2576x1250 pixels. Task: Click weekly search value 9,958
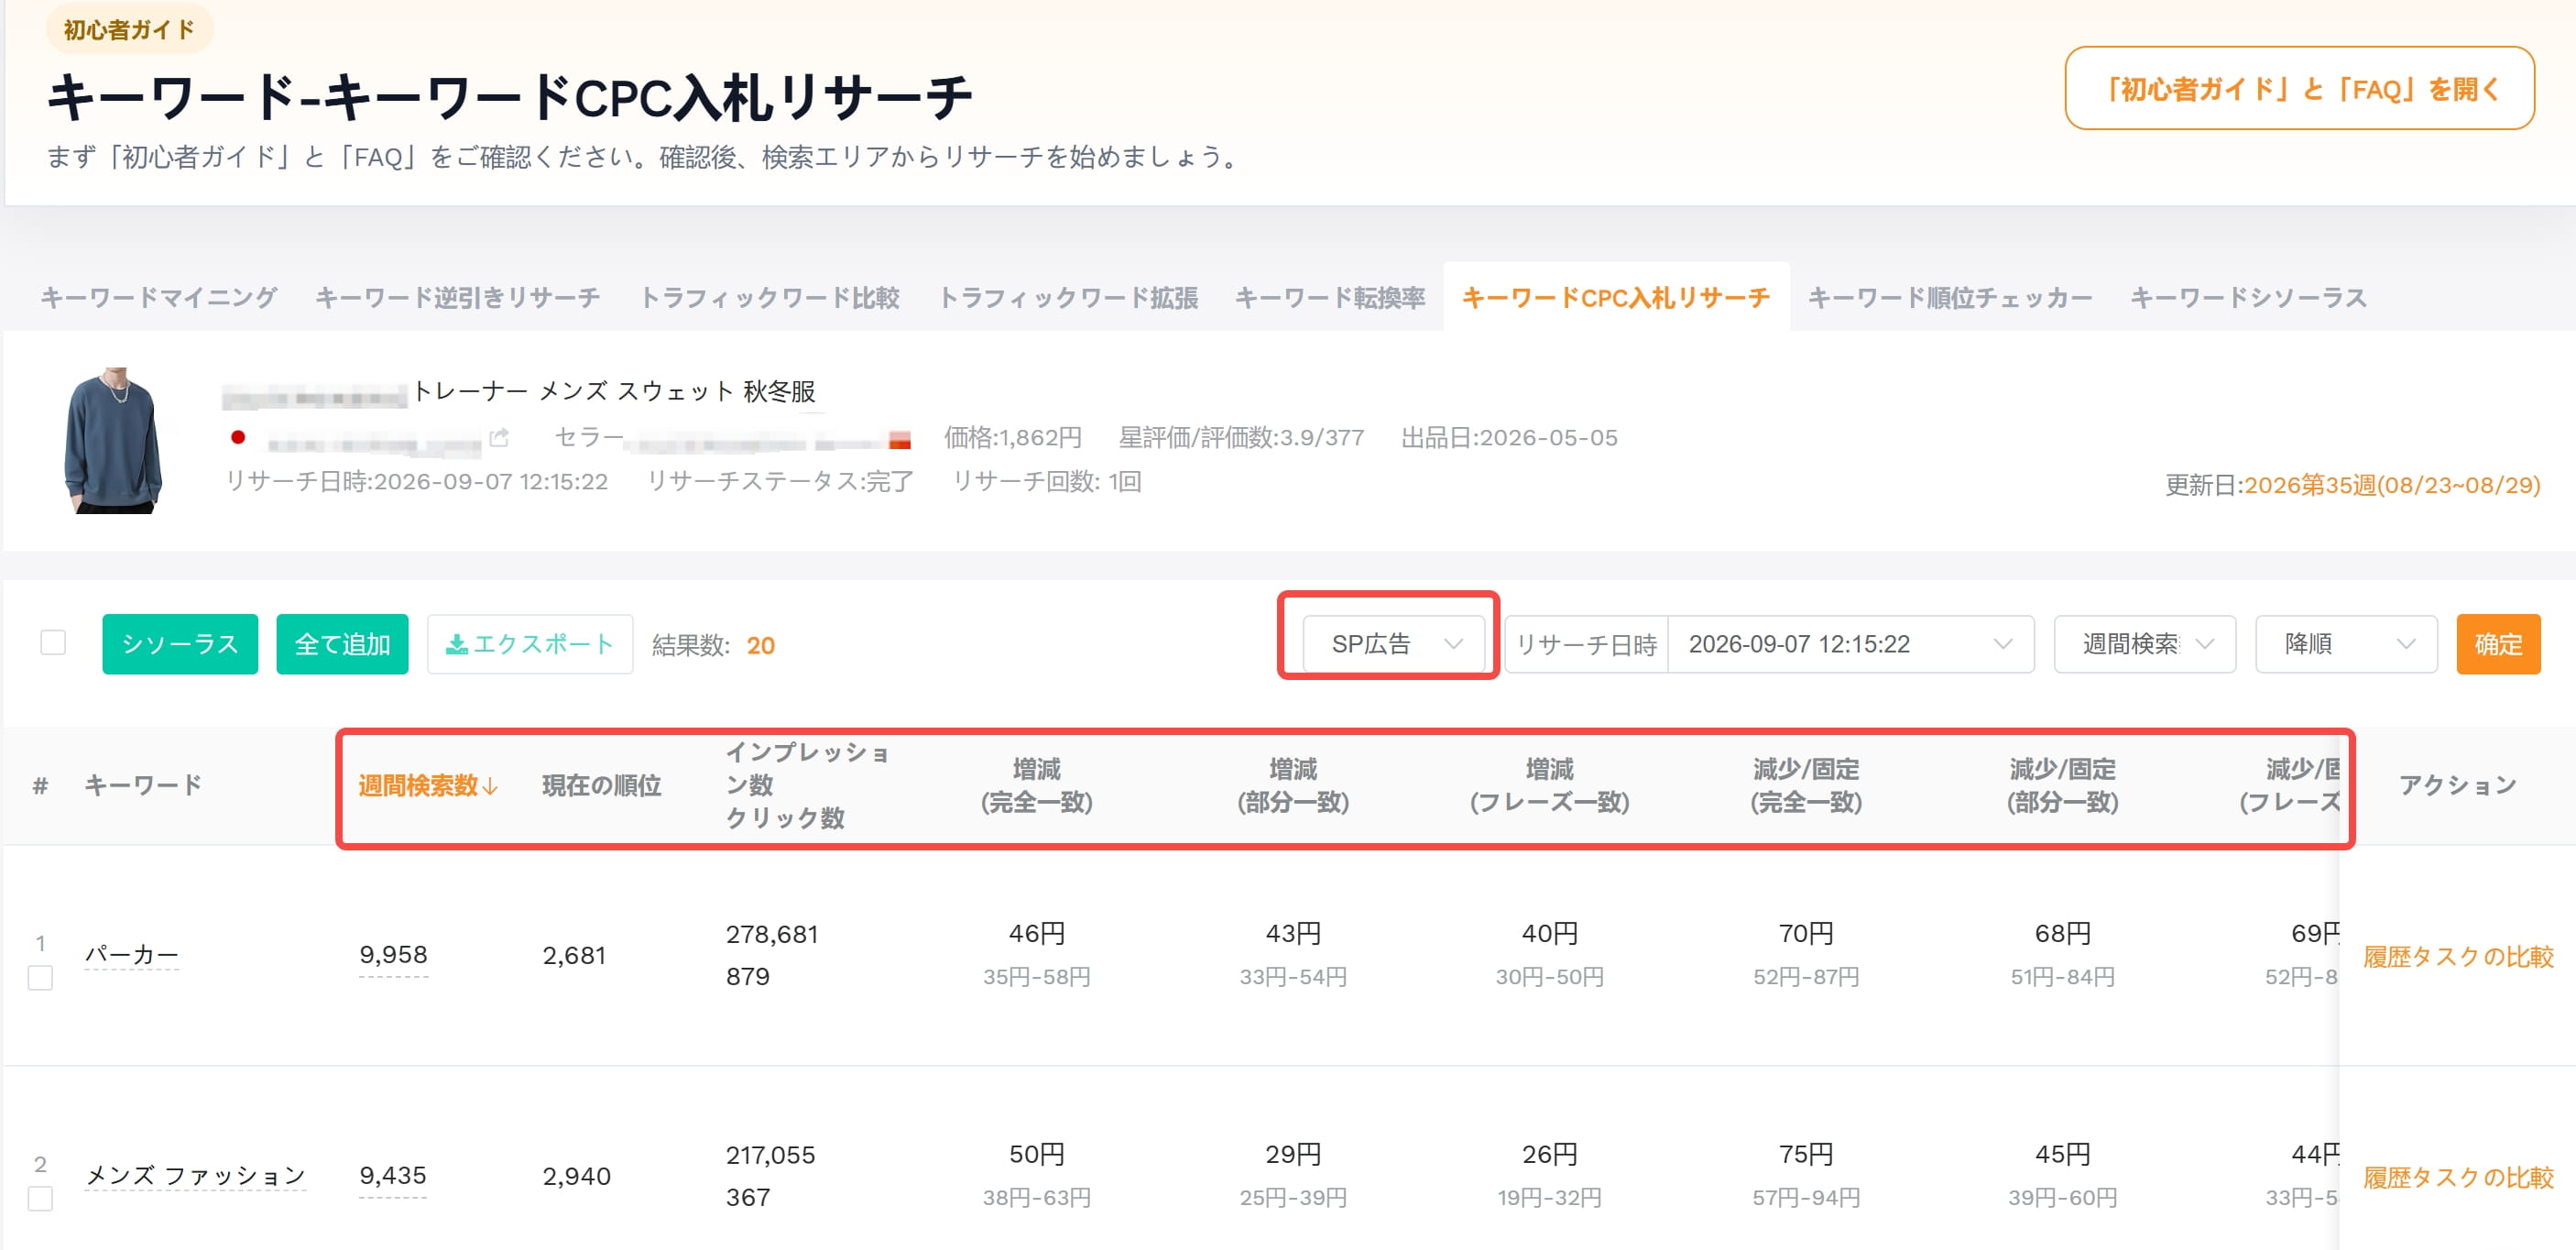(393, 954)
